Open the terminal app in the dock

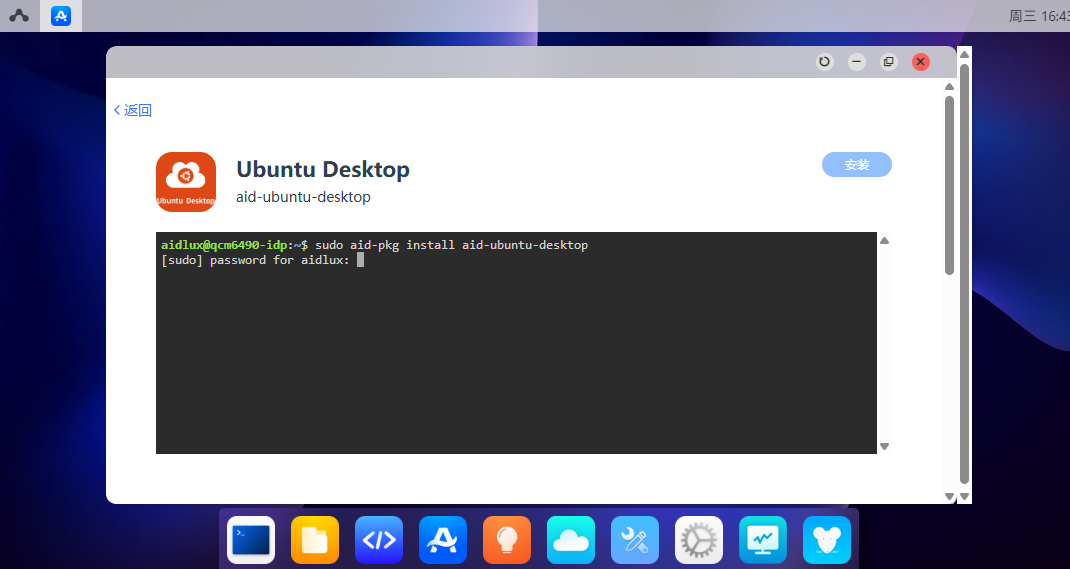pyautogui.click(x=251, y=540)
